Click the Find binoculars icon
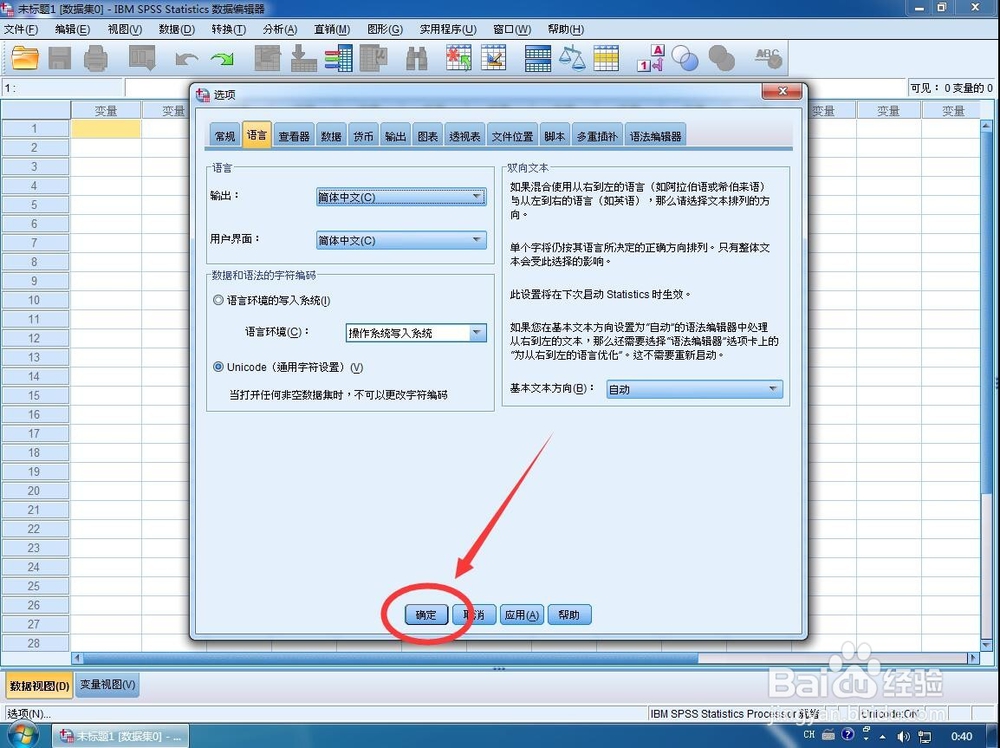 click(x=416, y=58)
